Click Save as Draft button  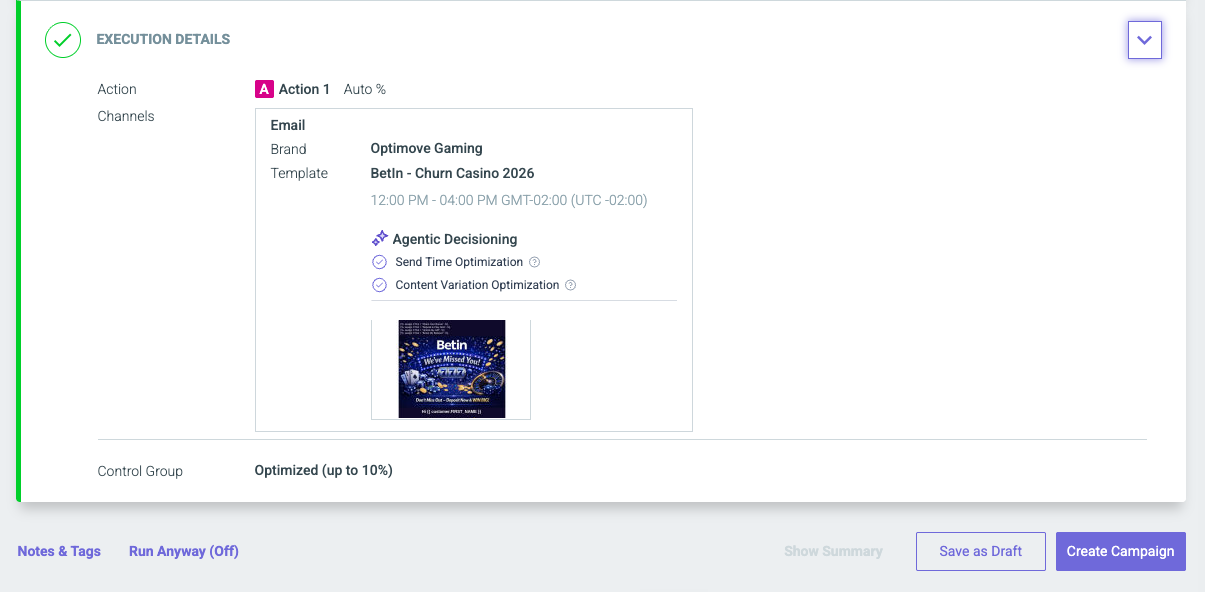(x=980, y=551)
